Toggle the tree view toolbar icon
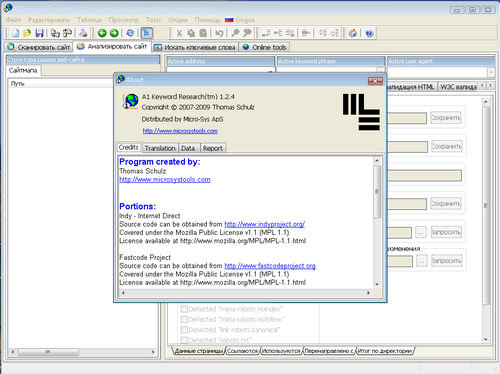Viewport: 500px width, 374px height. (x=146, y=33)
